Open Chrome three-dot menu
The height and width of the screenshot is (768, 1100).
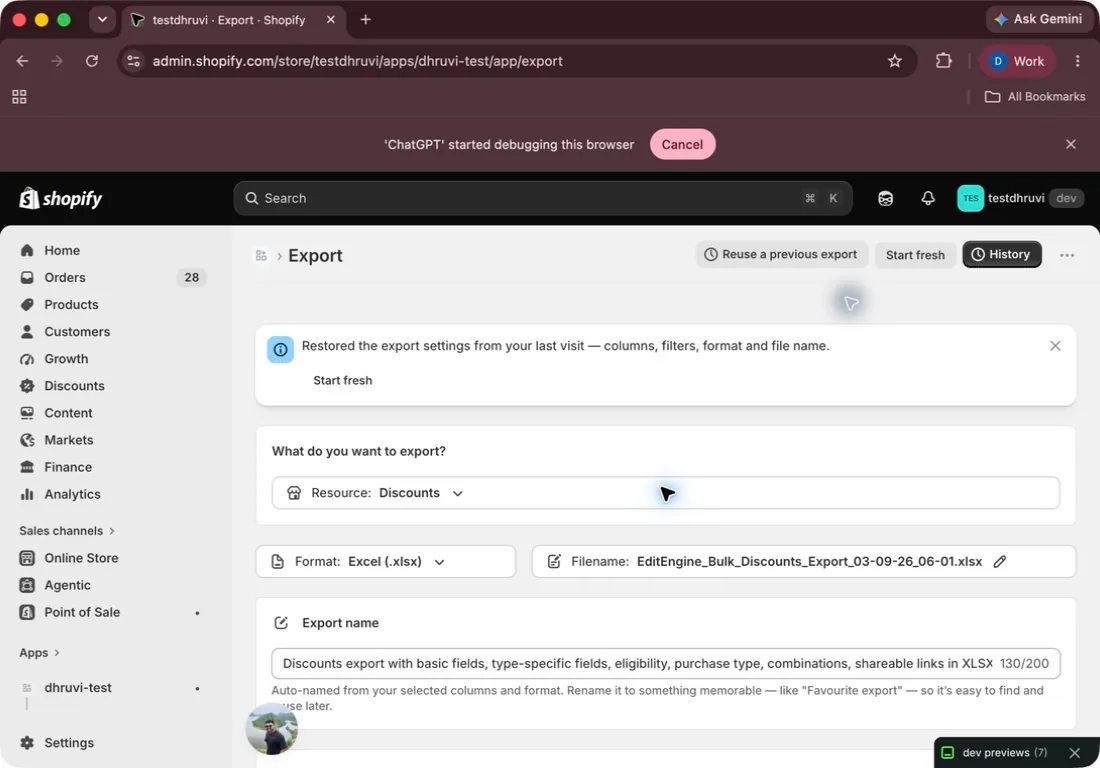point(1078,61)
